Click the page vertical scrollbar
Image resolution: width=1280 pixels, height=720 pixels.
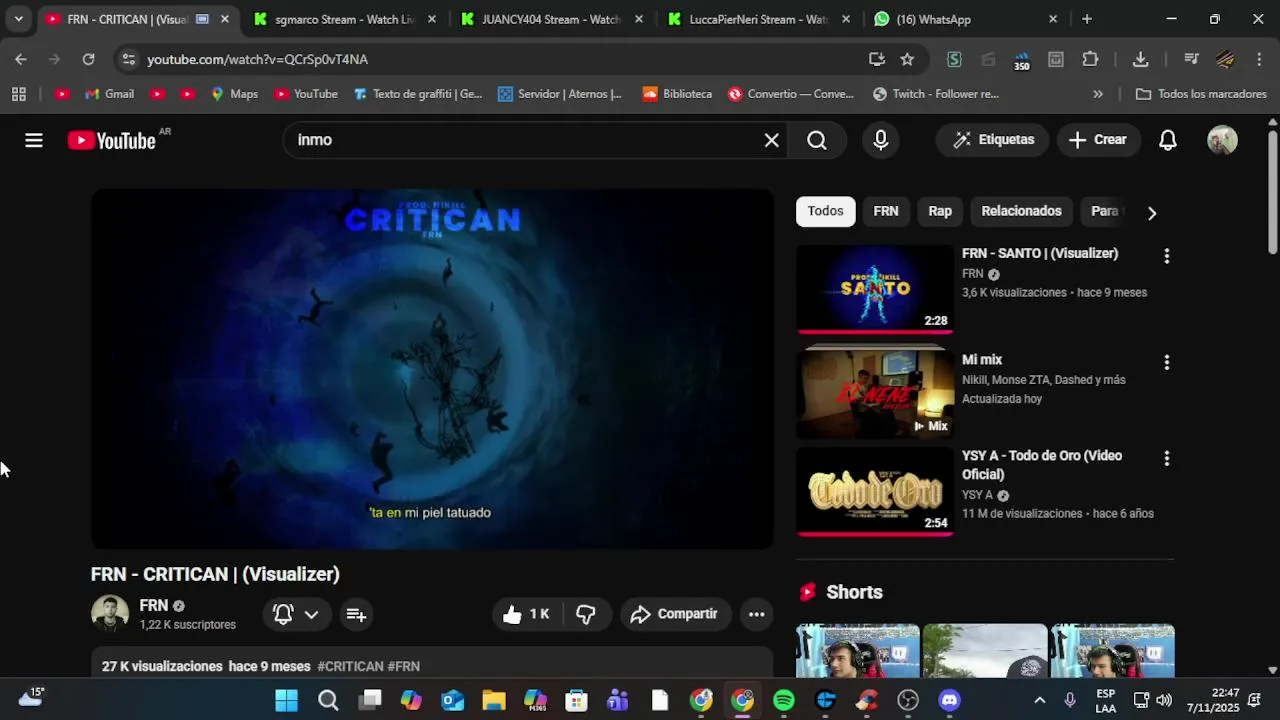click(1272, 192)
